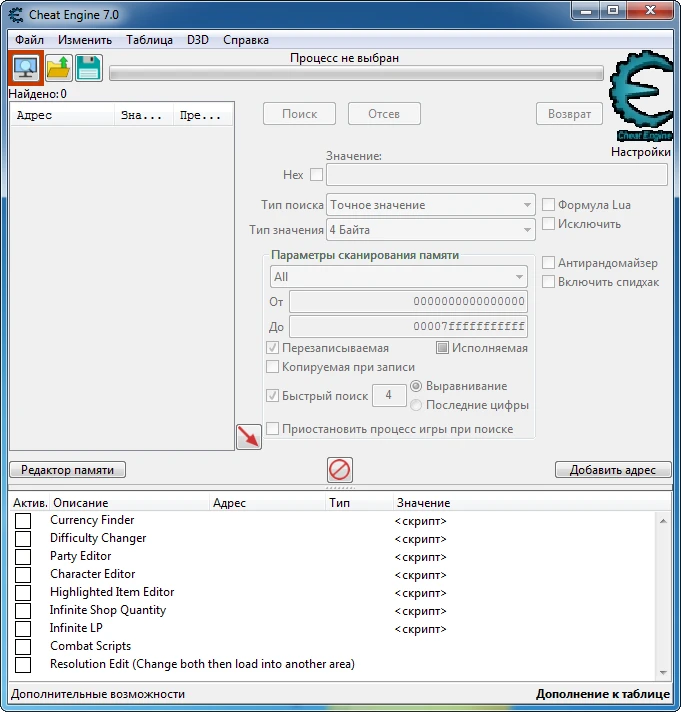Enable Приостановить процесс игры при поиске
This screenshot has height=712, width=681.
tap(272, 429)
